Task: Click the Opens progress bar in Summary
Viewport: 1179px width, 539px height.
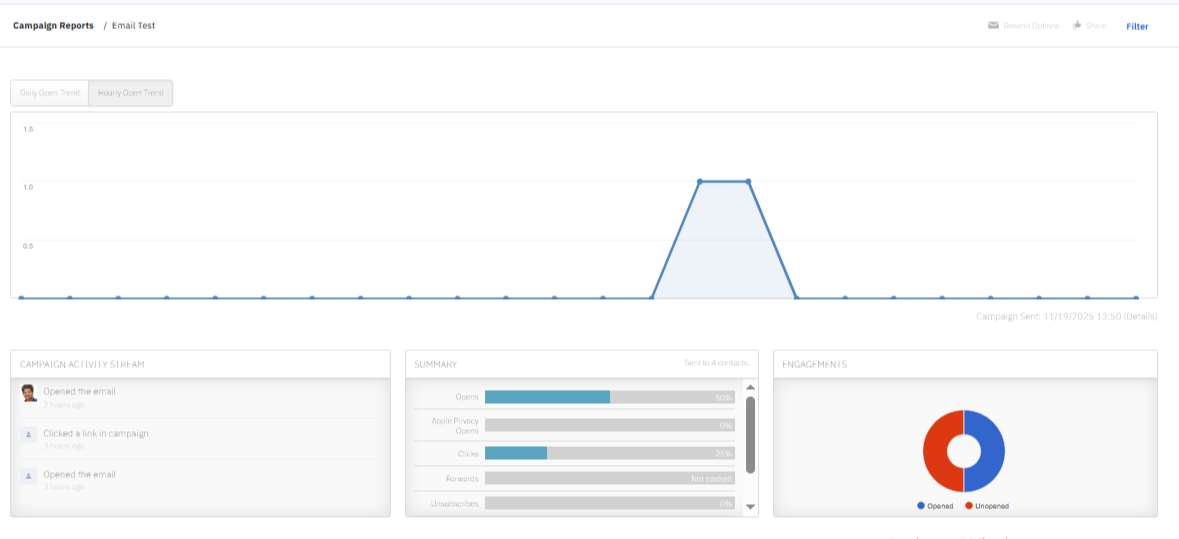Action: click(609, 397)
